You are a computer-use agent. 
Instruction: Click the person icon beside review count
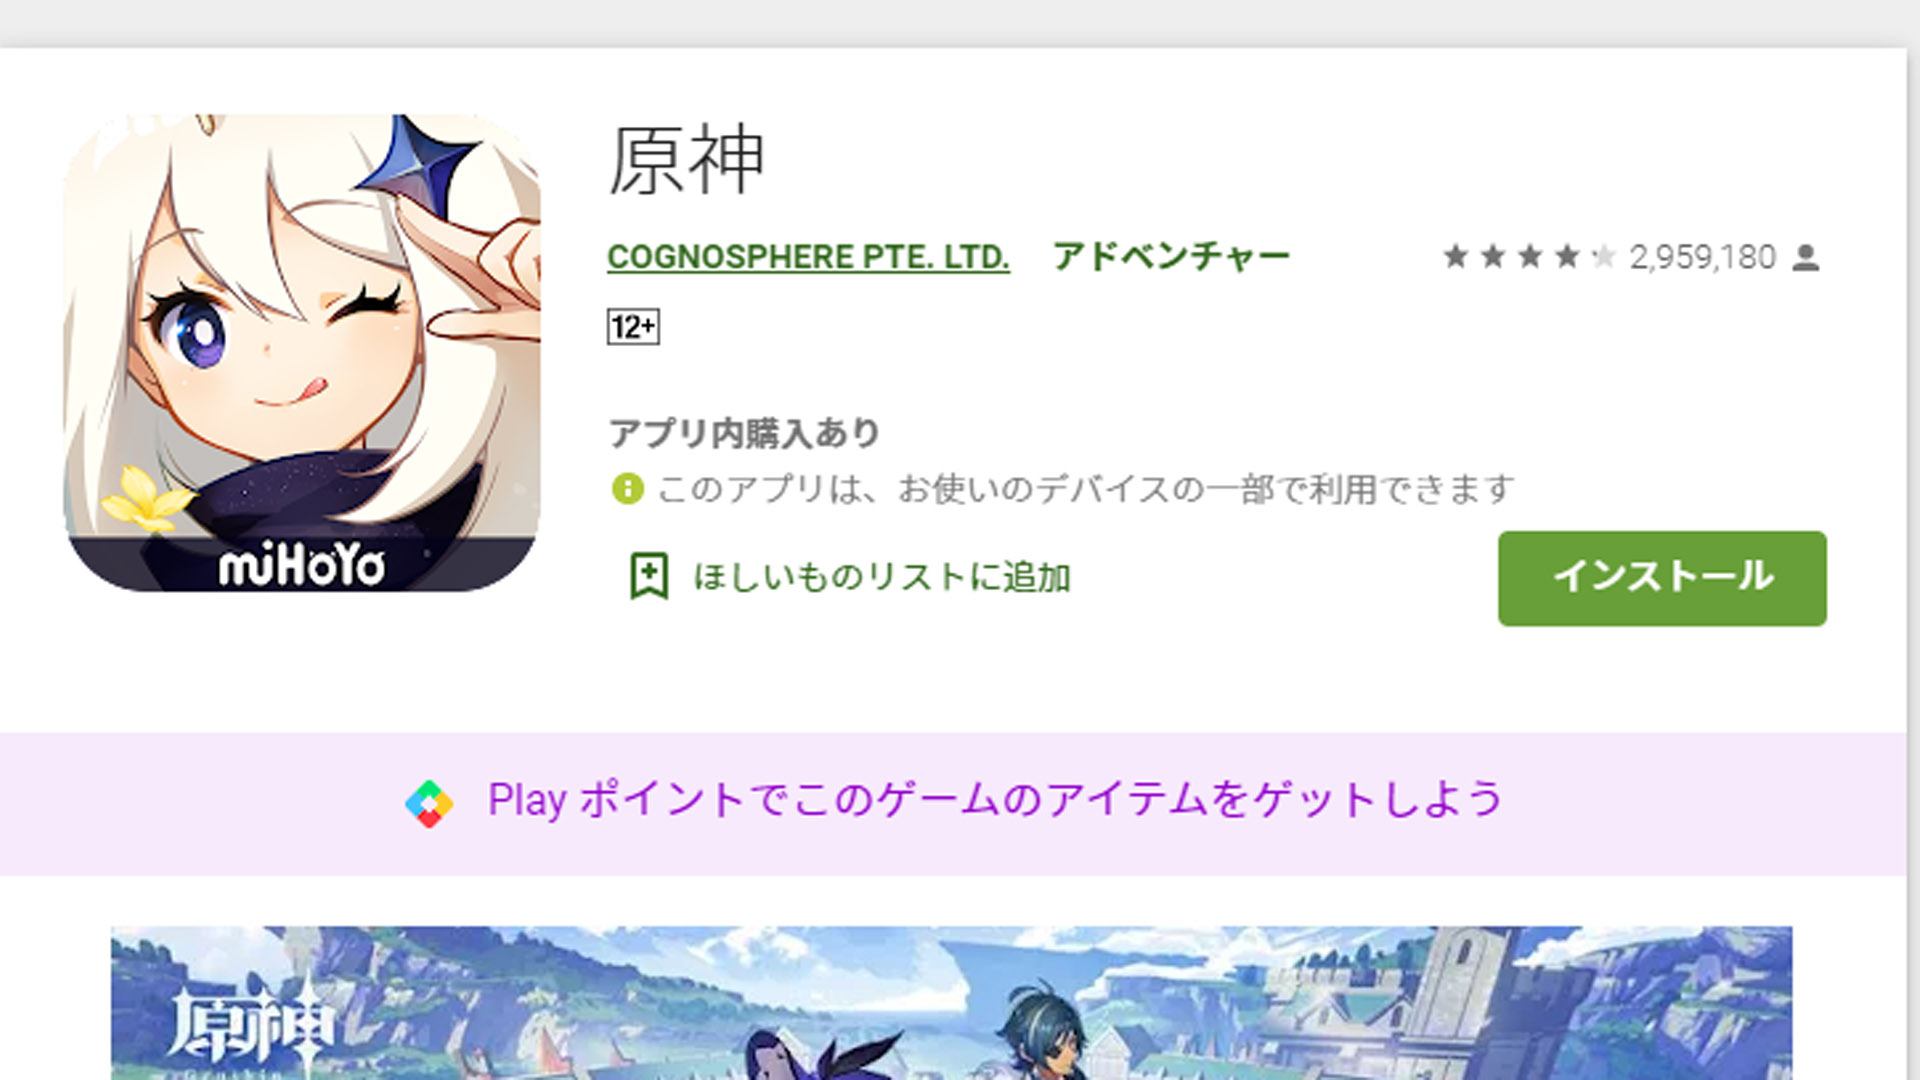point(1806,258)
